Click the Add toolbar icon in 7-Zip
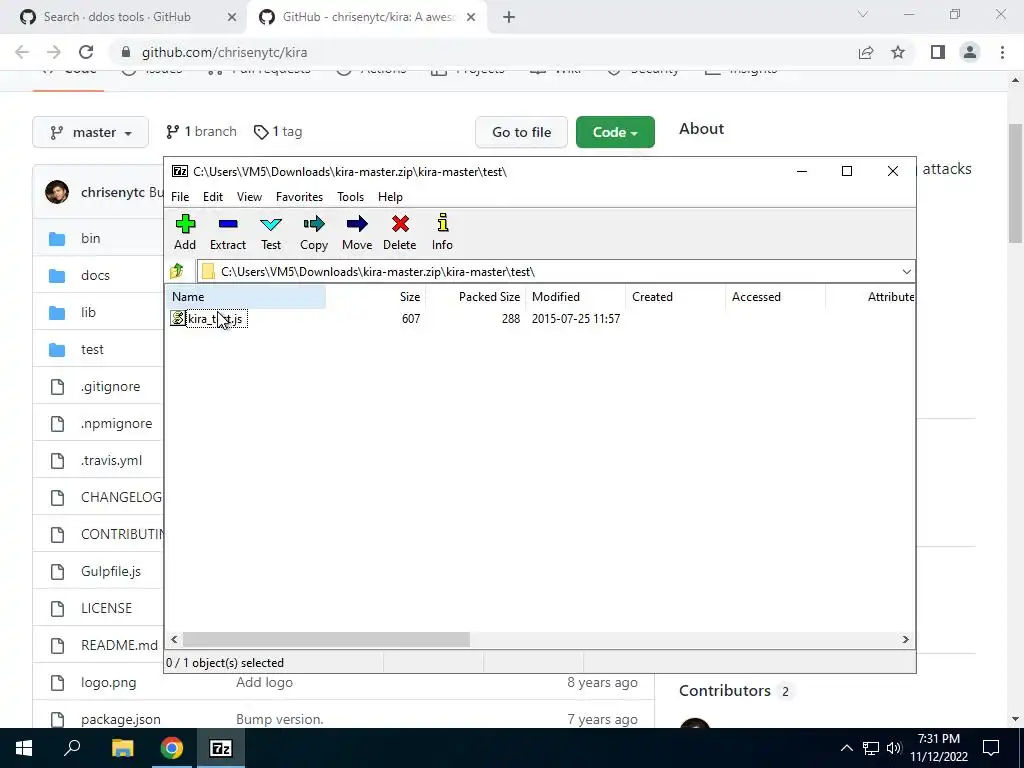1024x768 pixels. pyautogui.click(x=185, y=232)
